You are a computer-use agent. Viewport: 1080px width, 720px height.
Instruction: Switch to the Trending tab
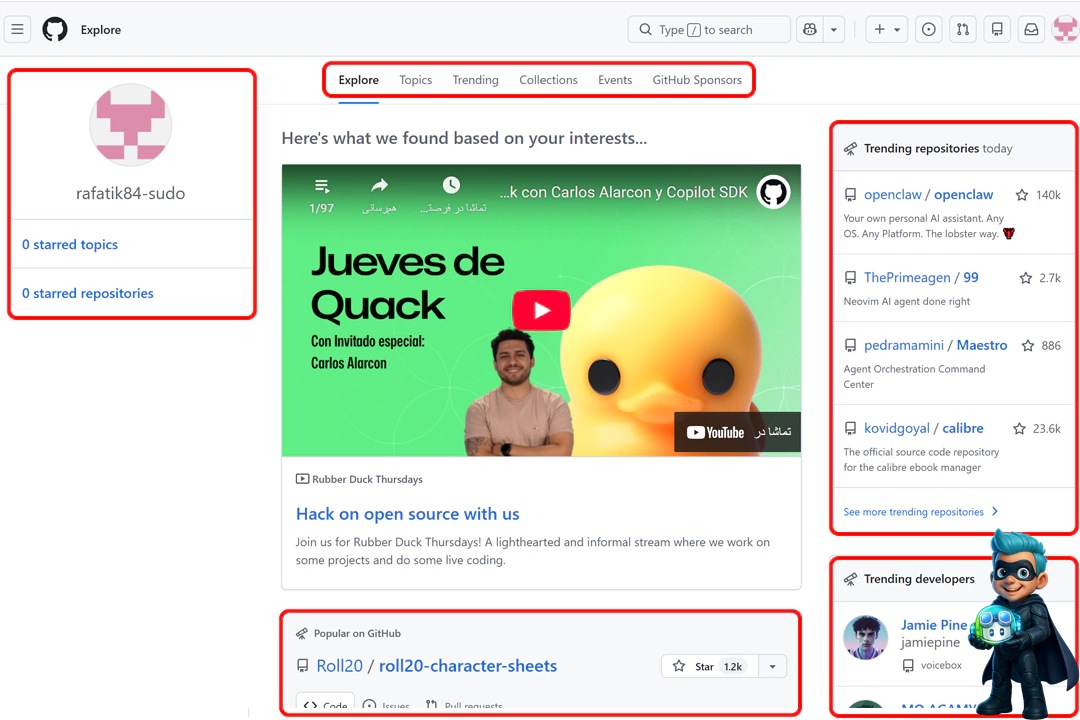[x=475, y=80]
